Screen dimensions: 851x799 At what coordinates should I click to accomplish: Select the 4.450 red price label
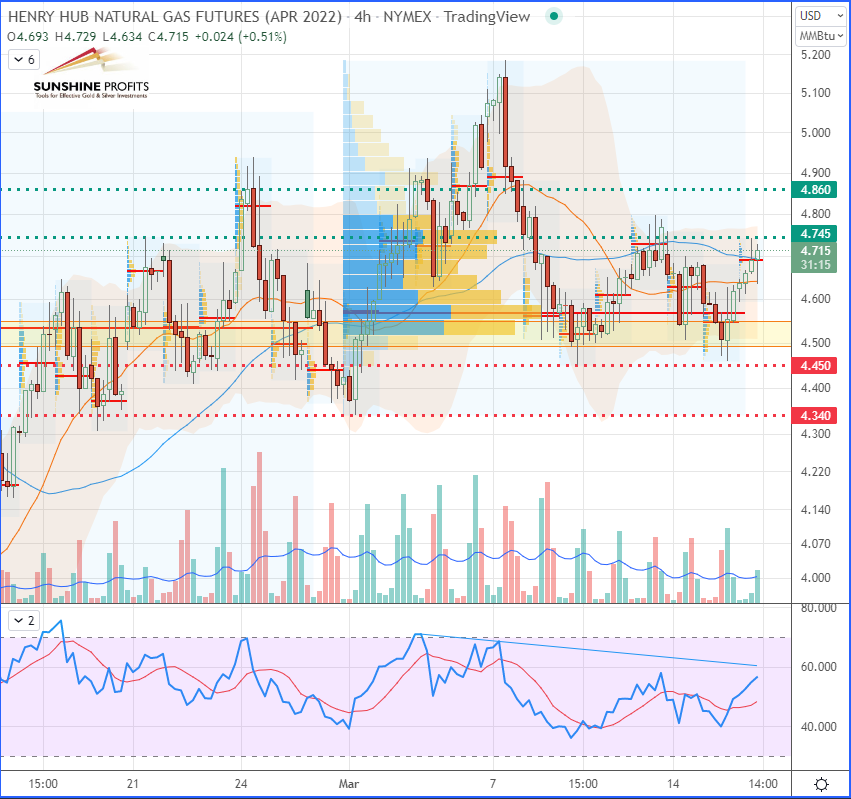coord(815,366)
